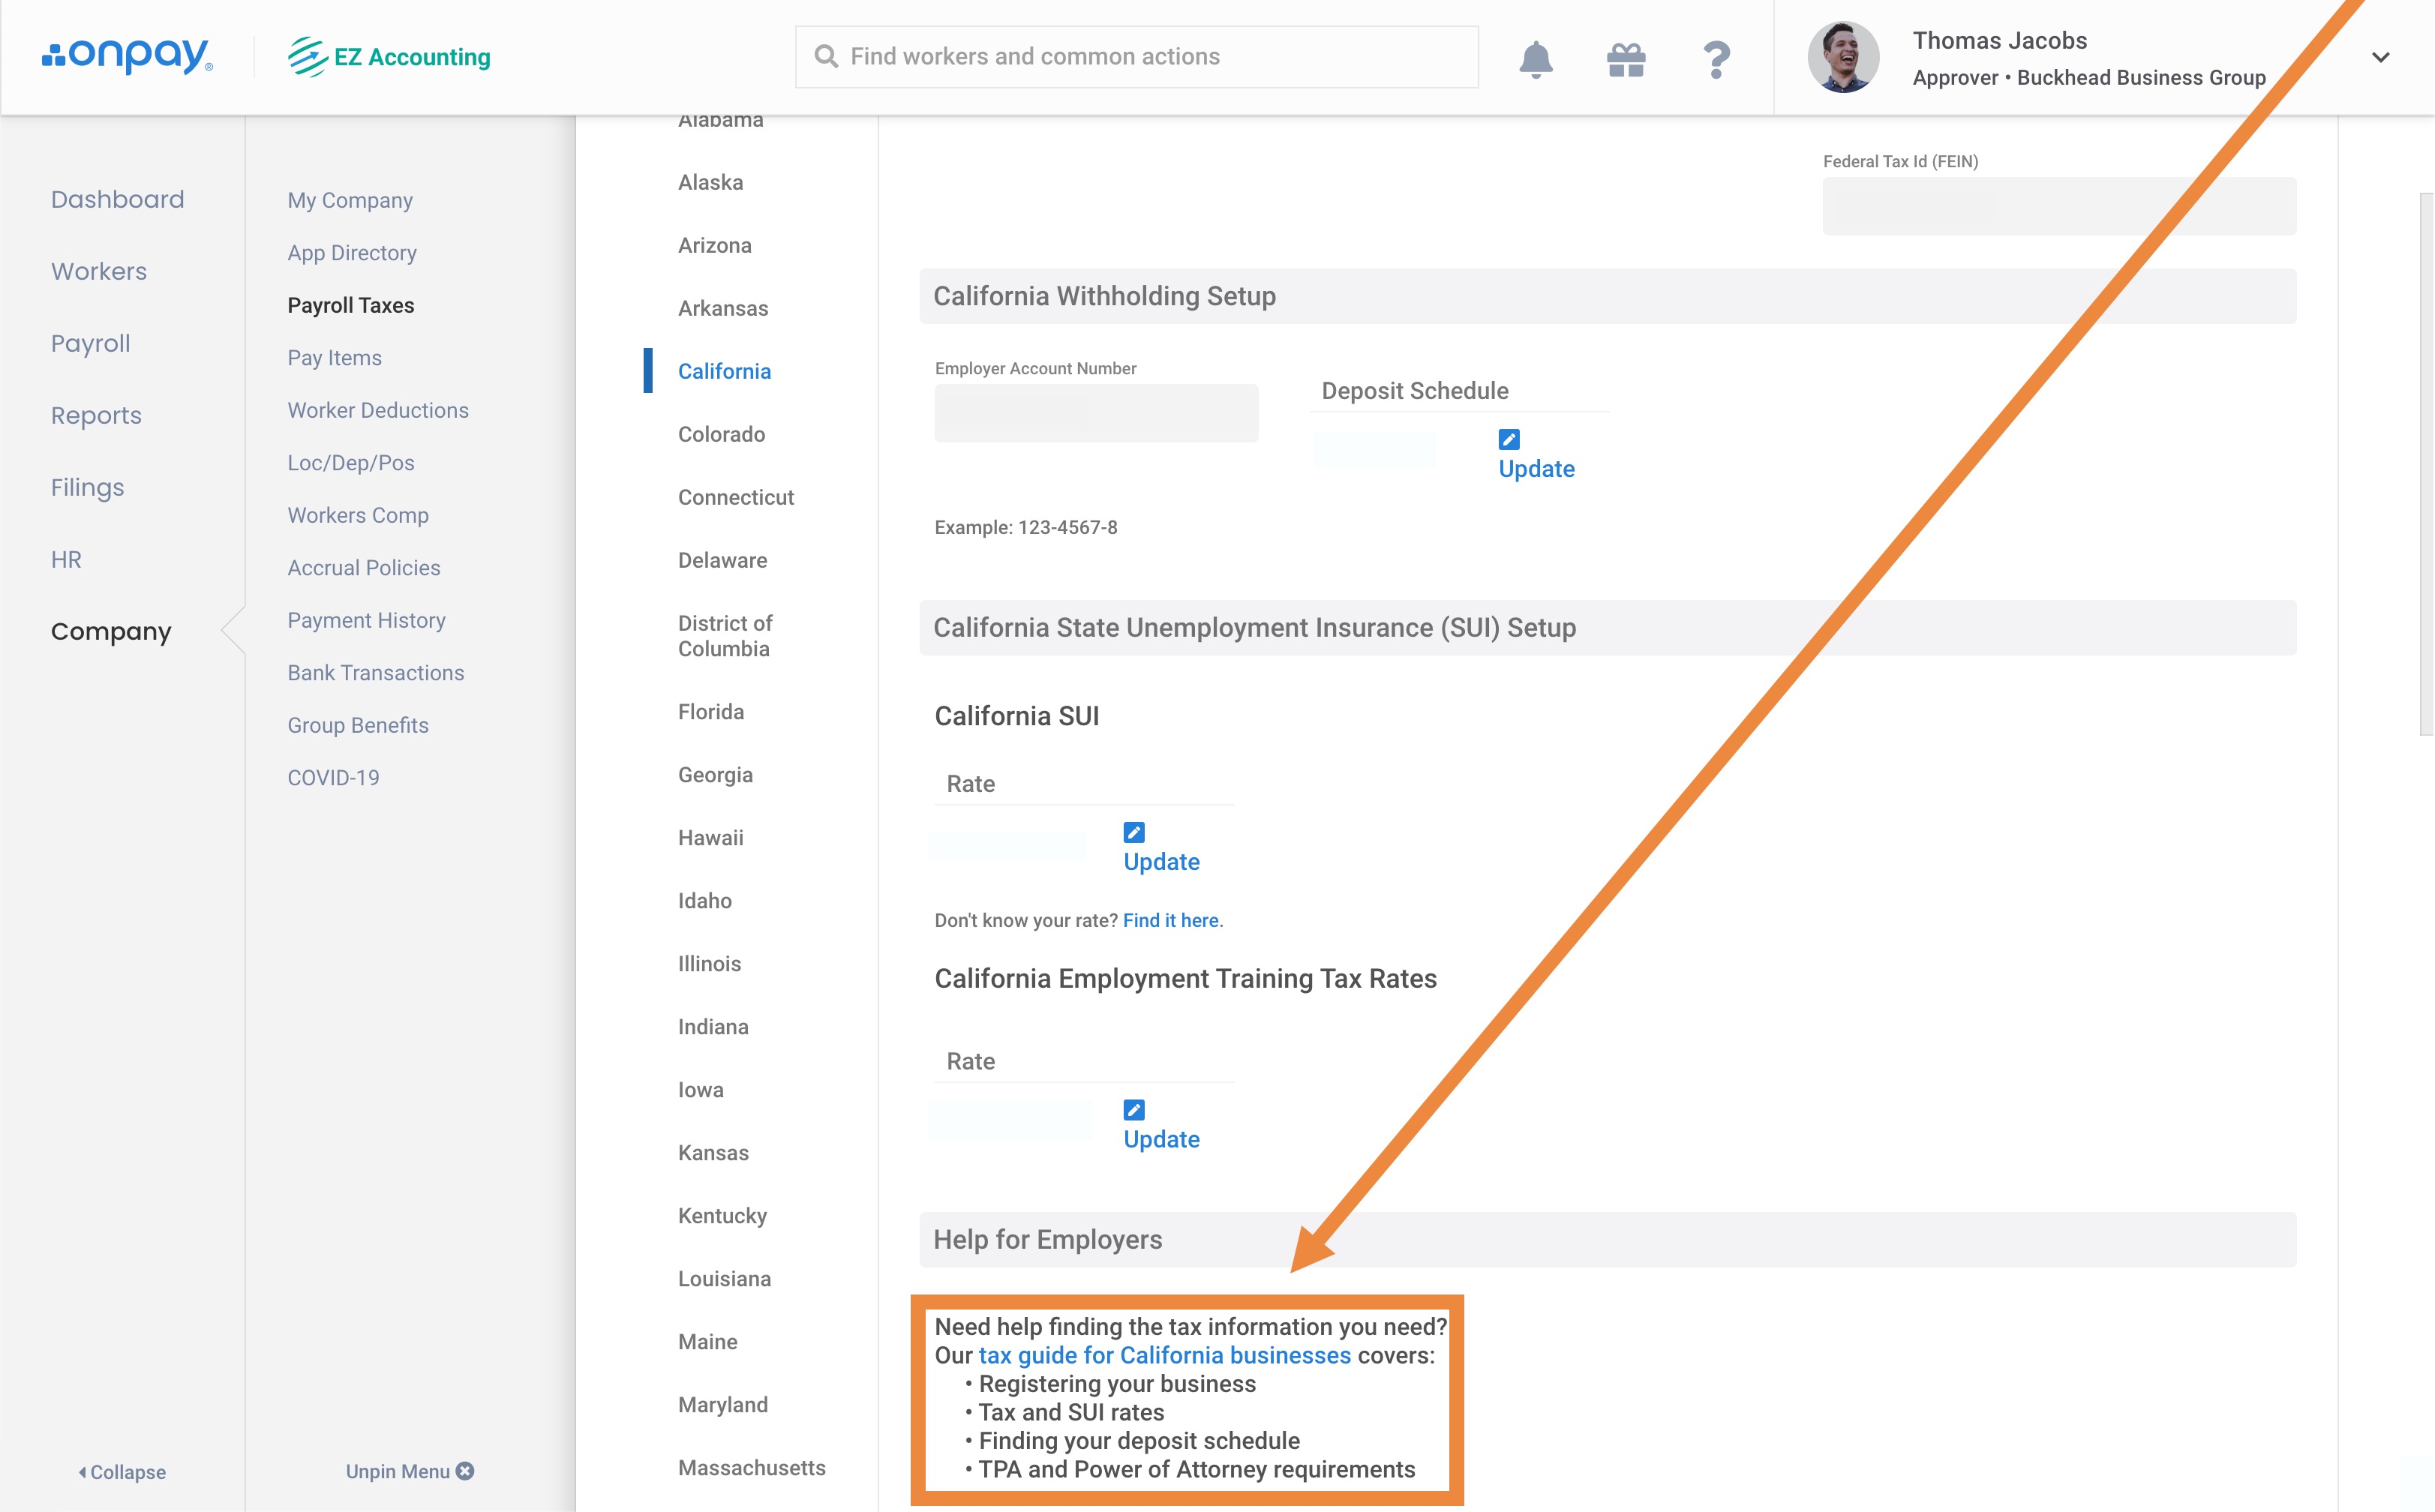The width and height of the screenshot is (2435, 1512).
Task: Click Thomas Jacobs profile photo
Action: click(1842, 57)
